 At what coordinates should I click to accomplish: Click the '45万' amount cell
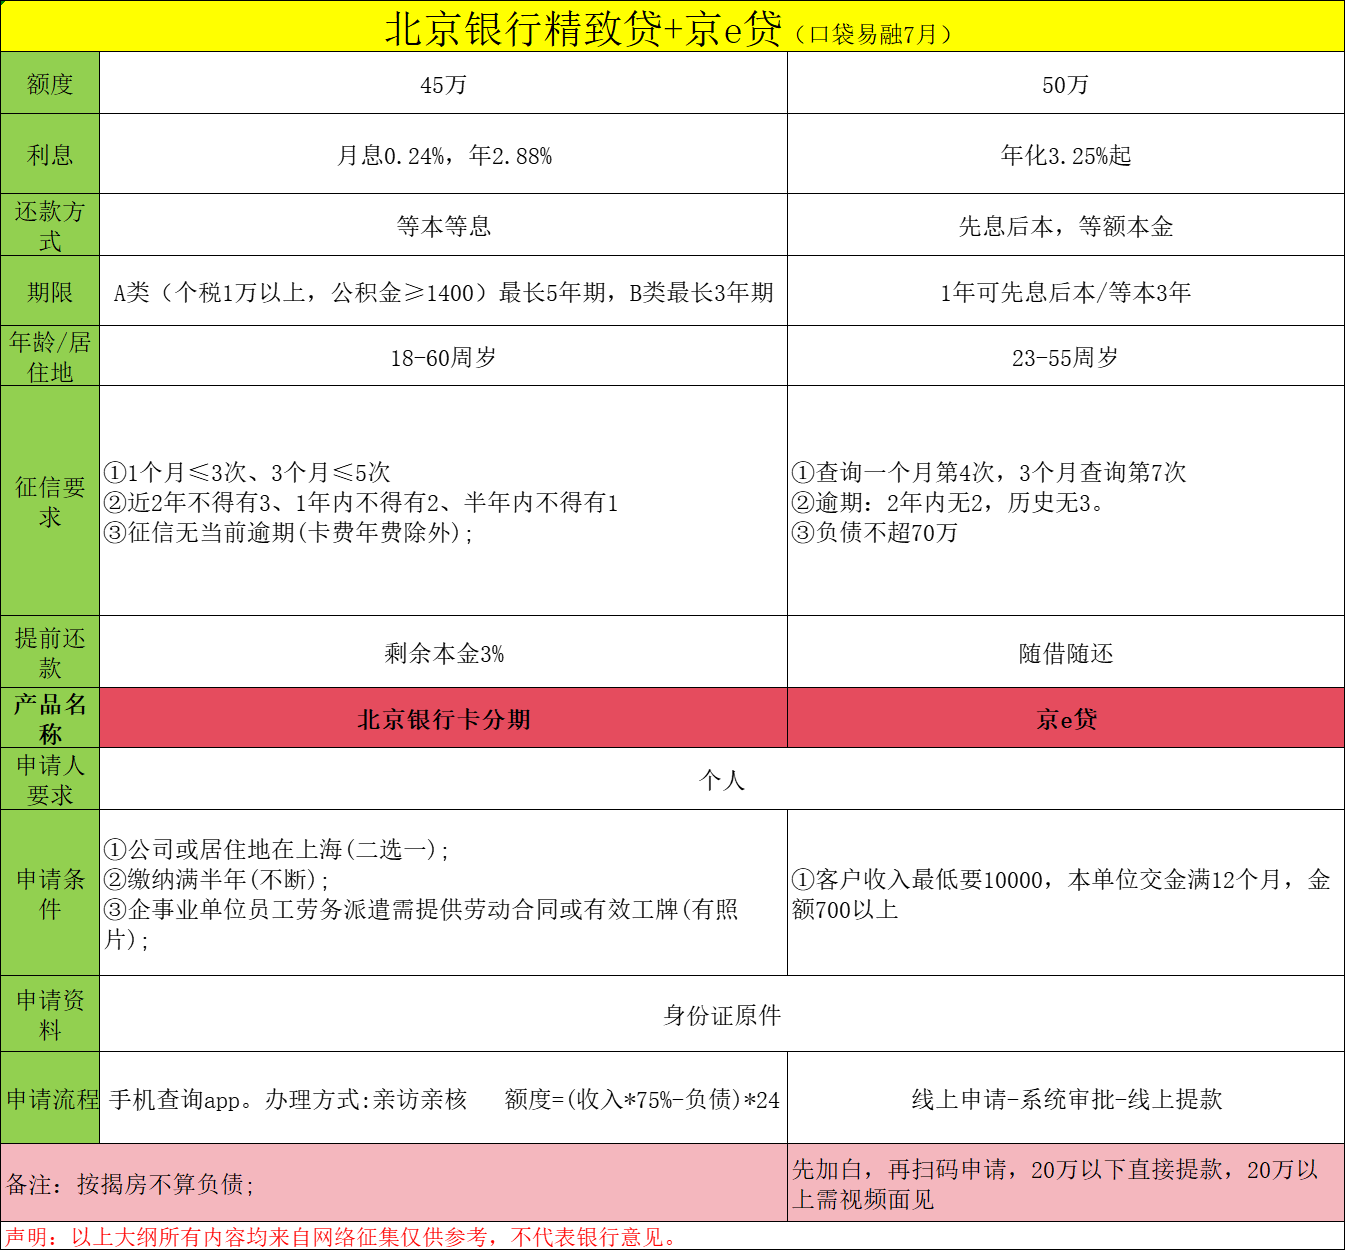point(443,84)
